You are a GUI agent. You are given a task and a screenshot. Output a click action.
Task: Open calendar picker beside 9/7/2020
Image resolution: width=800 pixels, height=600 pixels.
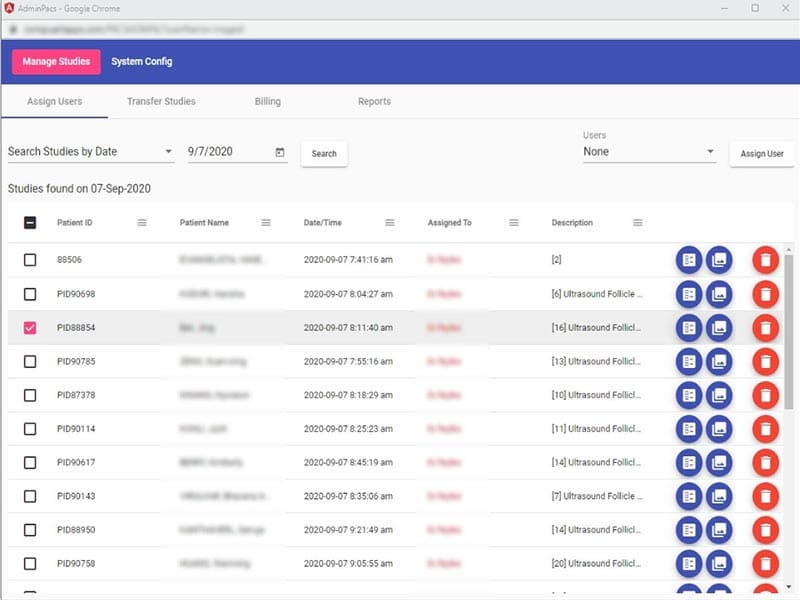point(280,152)
